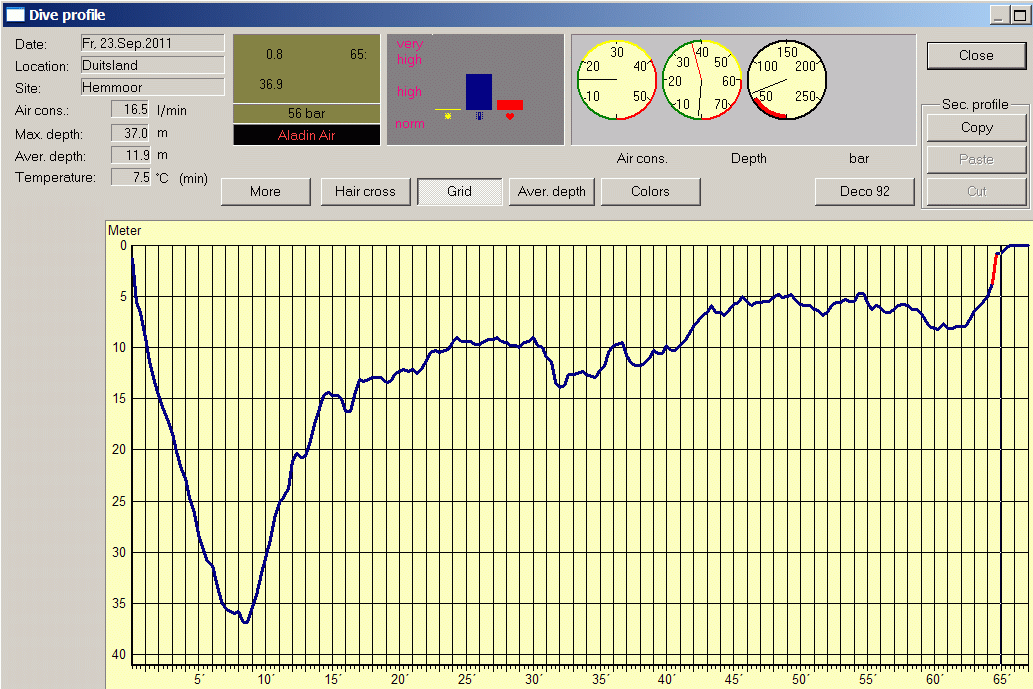Click the 30' mark on the time axis
Image resolution: width=1033 pixels, height=689 pixels.
[x=532, y=679]
